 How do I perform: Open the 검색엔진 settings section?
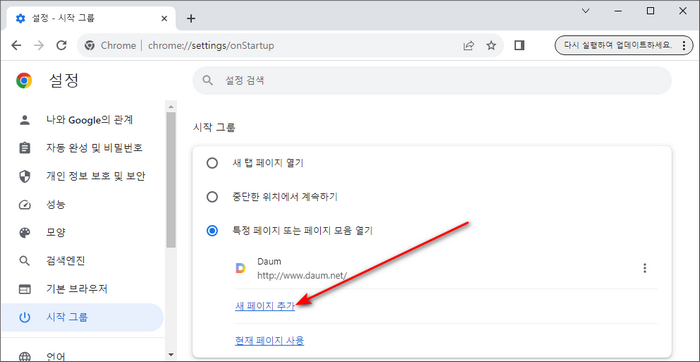tap(83, 261)
